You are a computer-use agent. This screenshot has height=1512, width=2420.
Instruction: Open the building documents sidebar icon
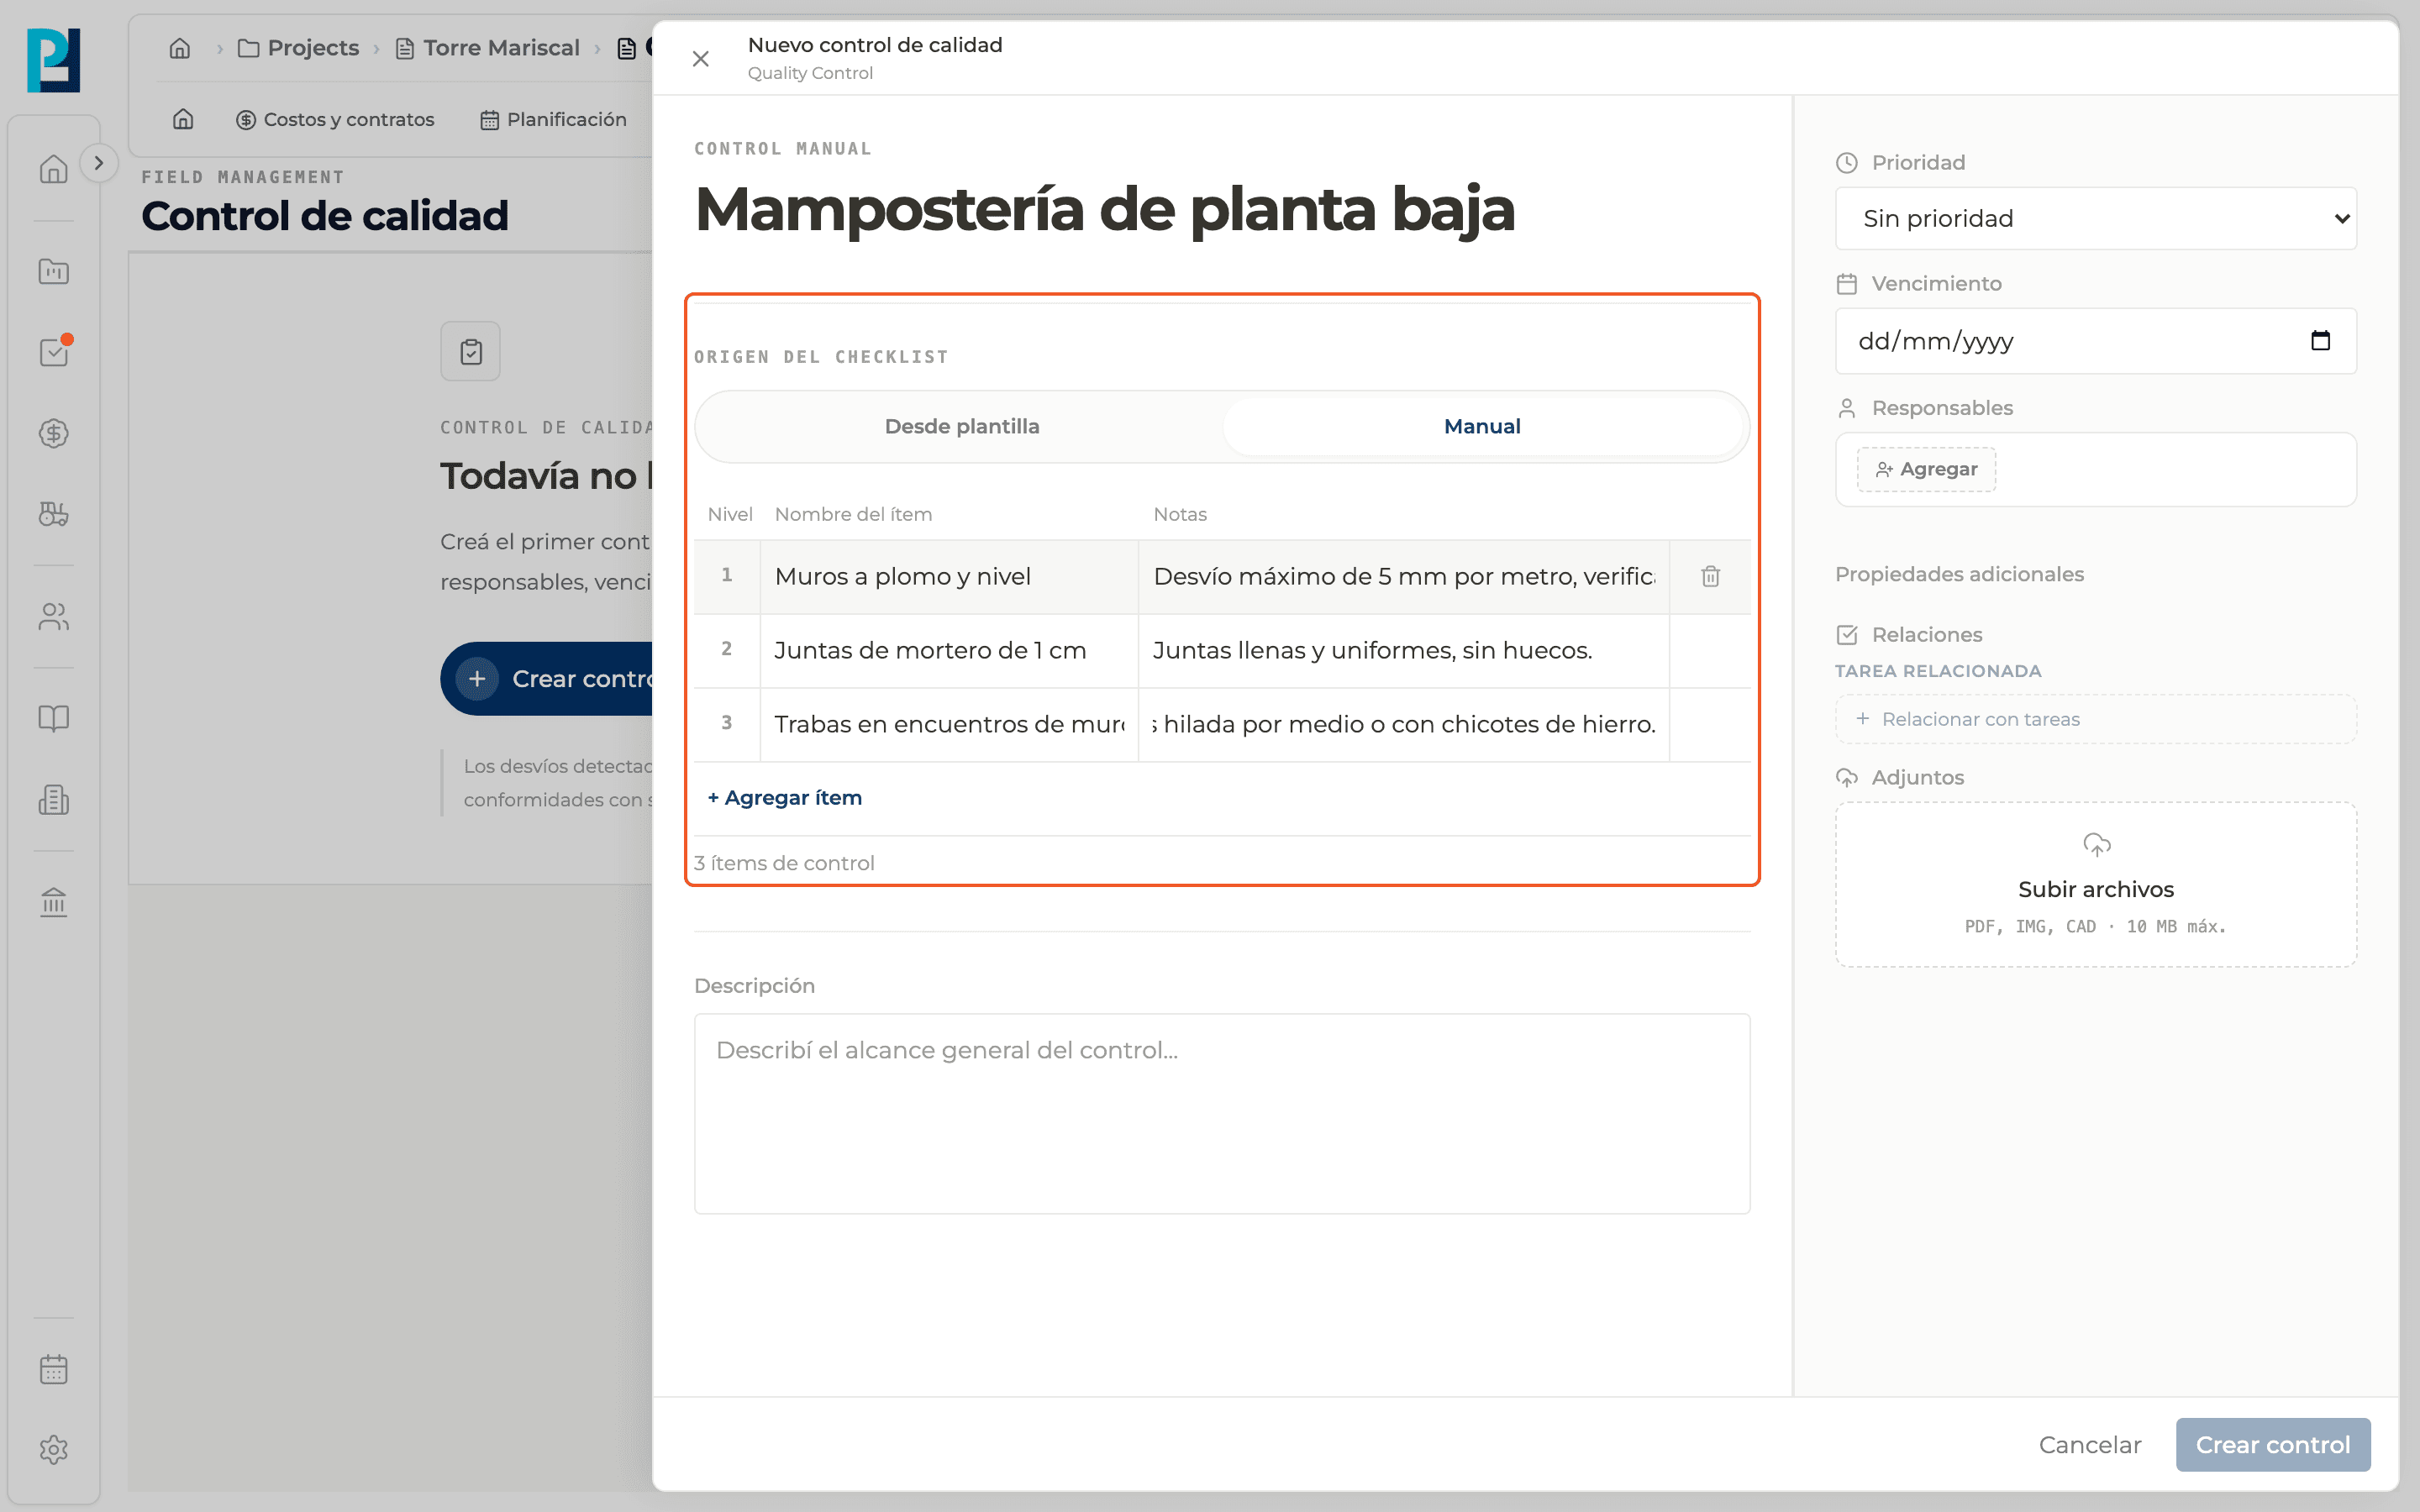point(53,800)
